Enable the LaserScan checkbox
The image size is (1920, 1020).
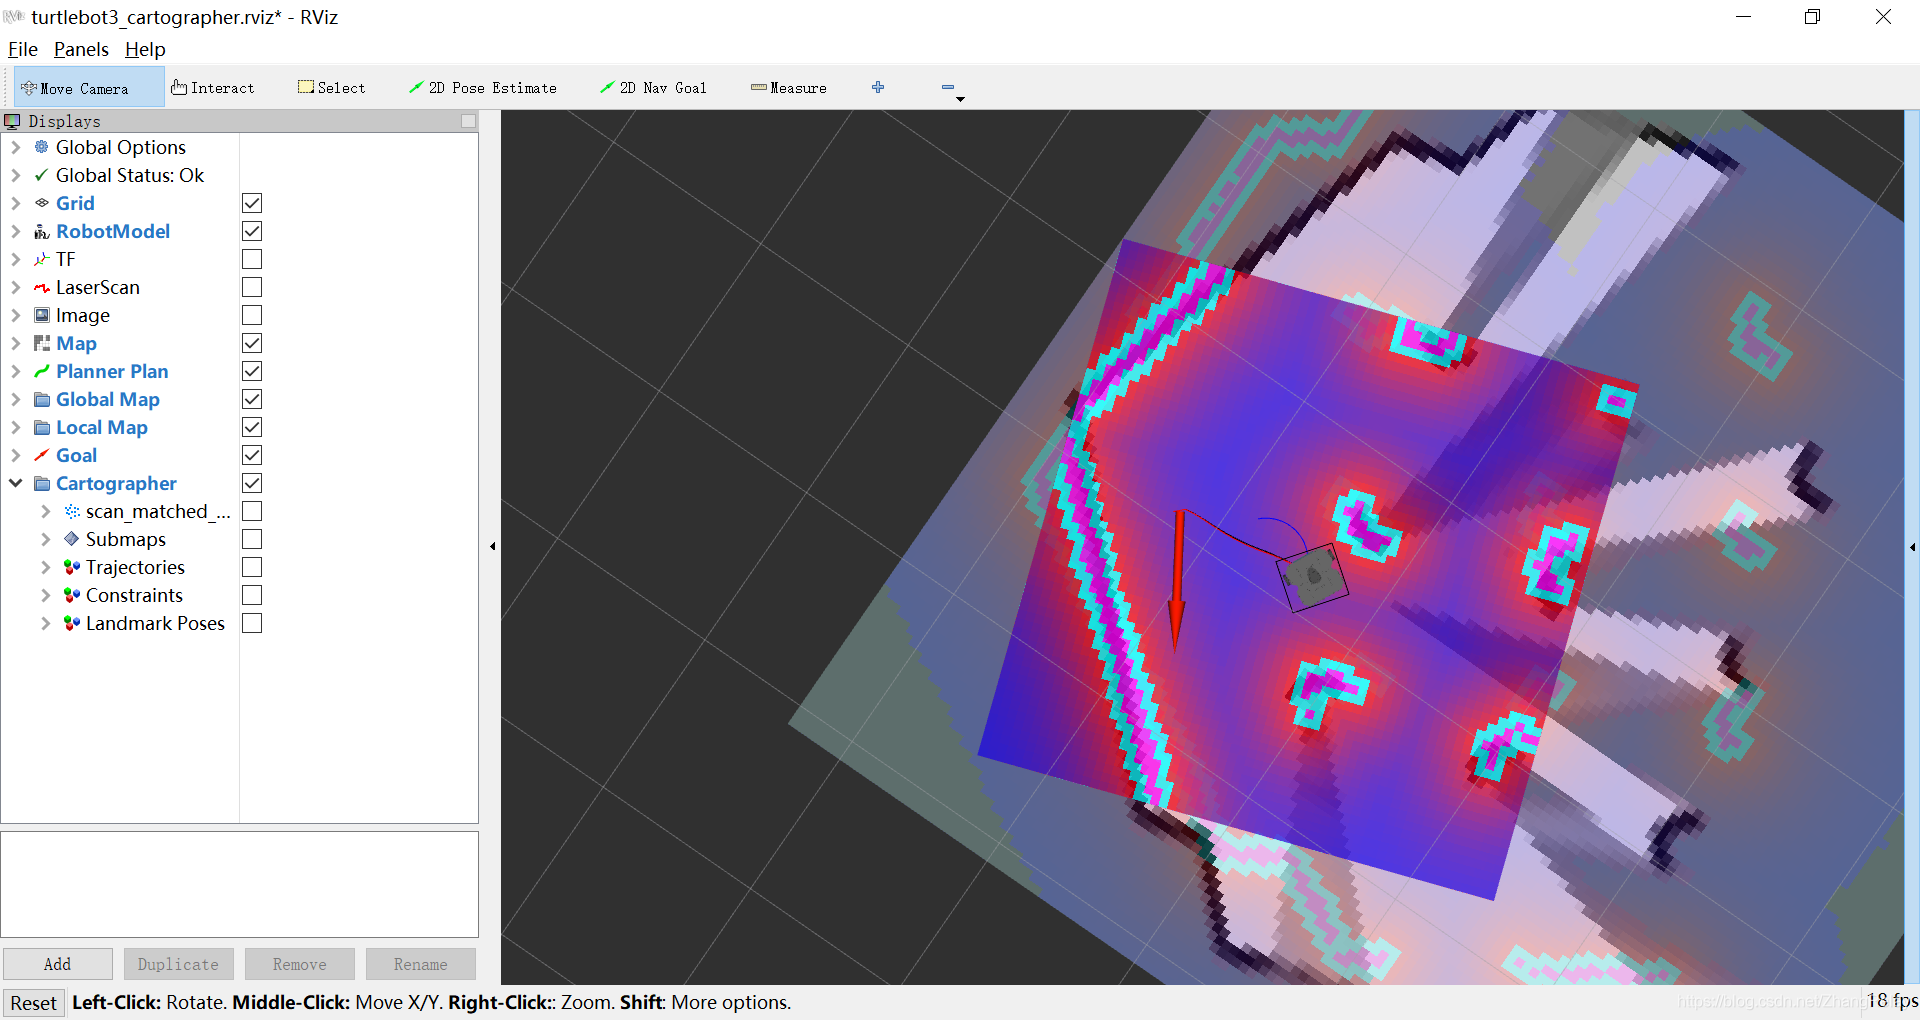click(252, 287)
